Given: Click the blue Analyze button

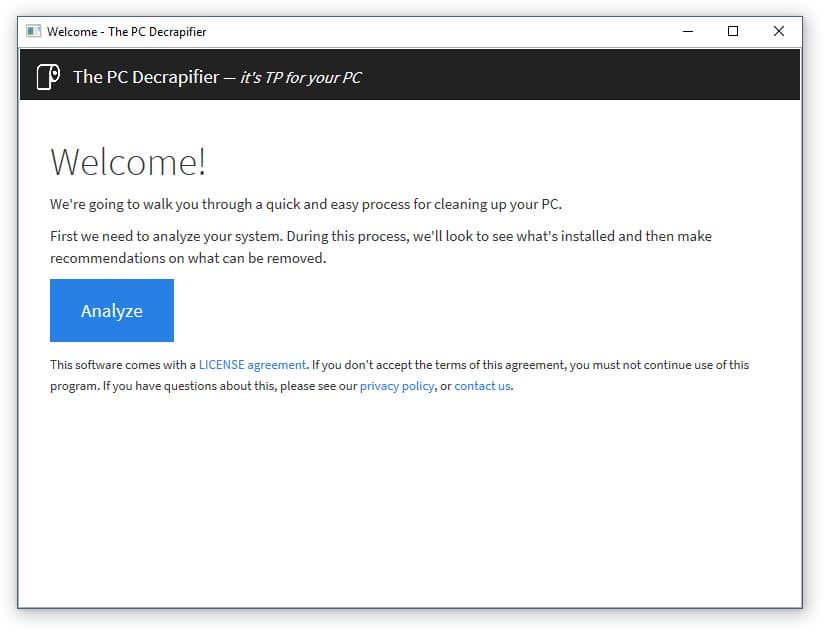Looking at the screenshot, I should pyautogui.click(x=111, y=311).
